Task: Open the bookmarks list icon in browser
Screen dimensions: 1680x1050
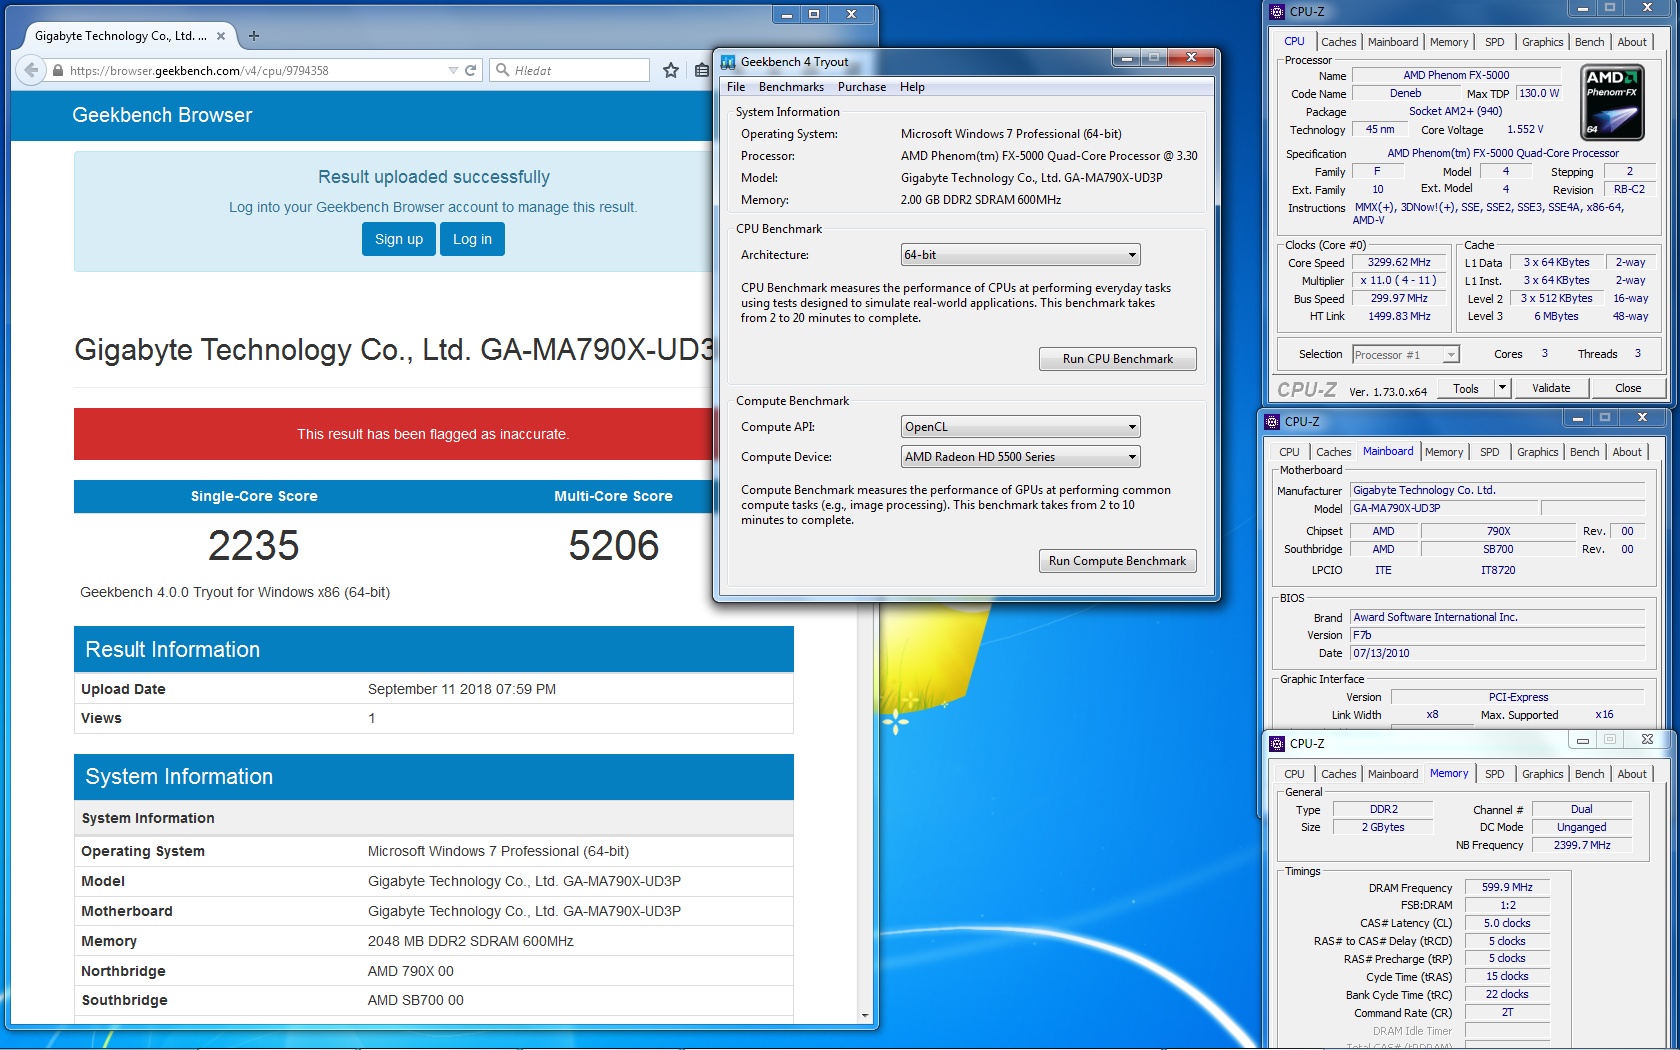Action: pyautogui.click(x=702, y=70)
